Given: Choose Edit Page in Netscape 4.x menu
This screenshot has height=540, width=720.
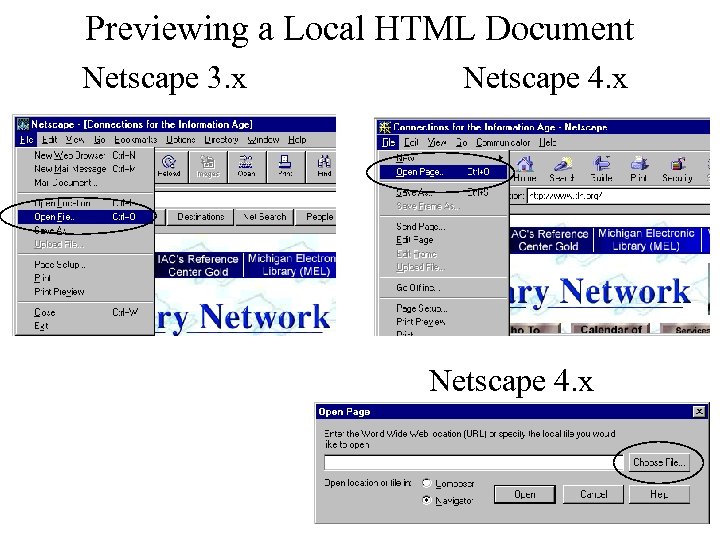Looking at the screenshot, I should coord(444,240).
